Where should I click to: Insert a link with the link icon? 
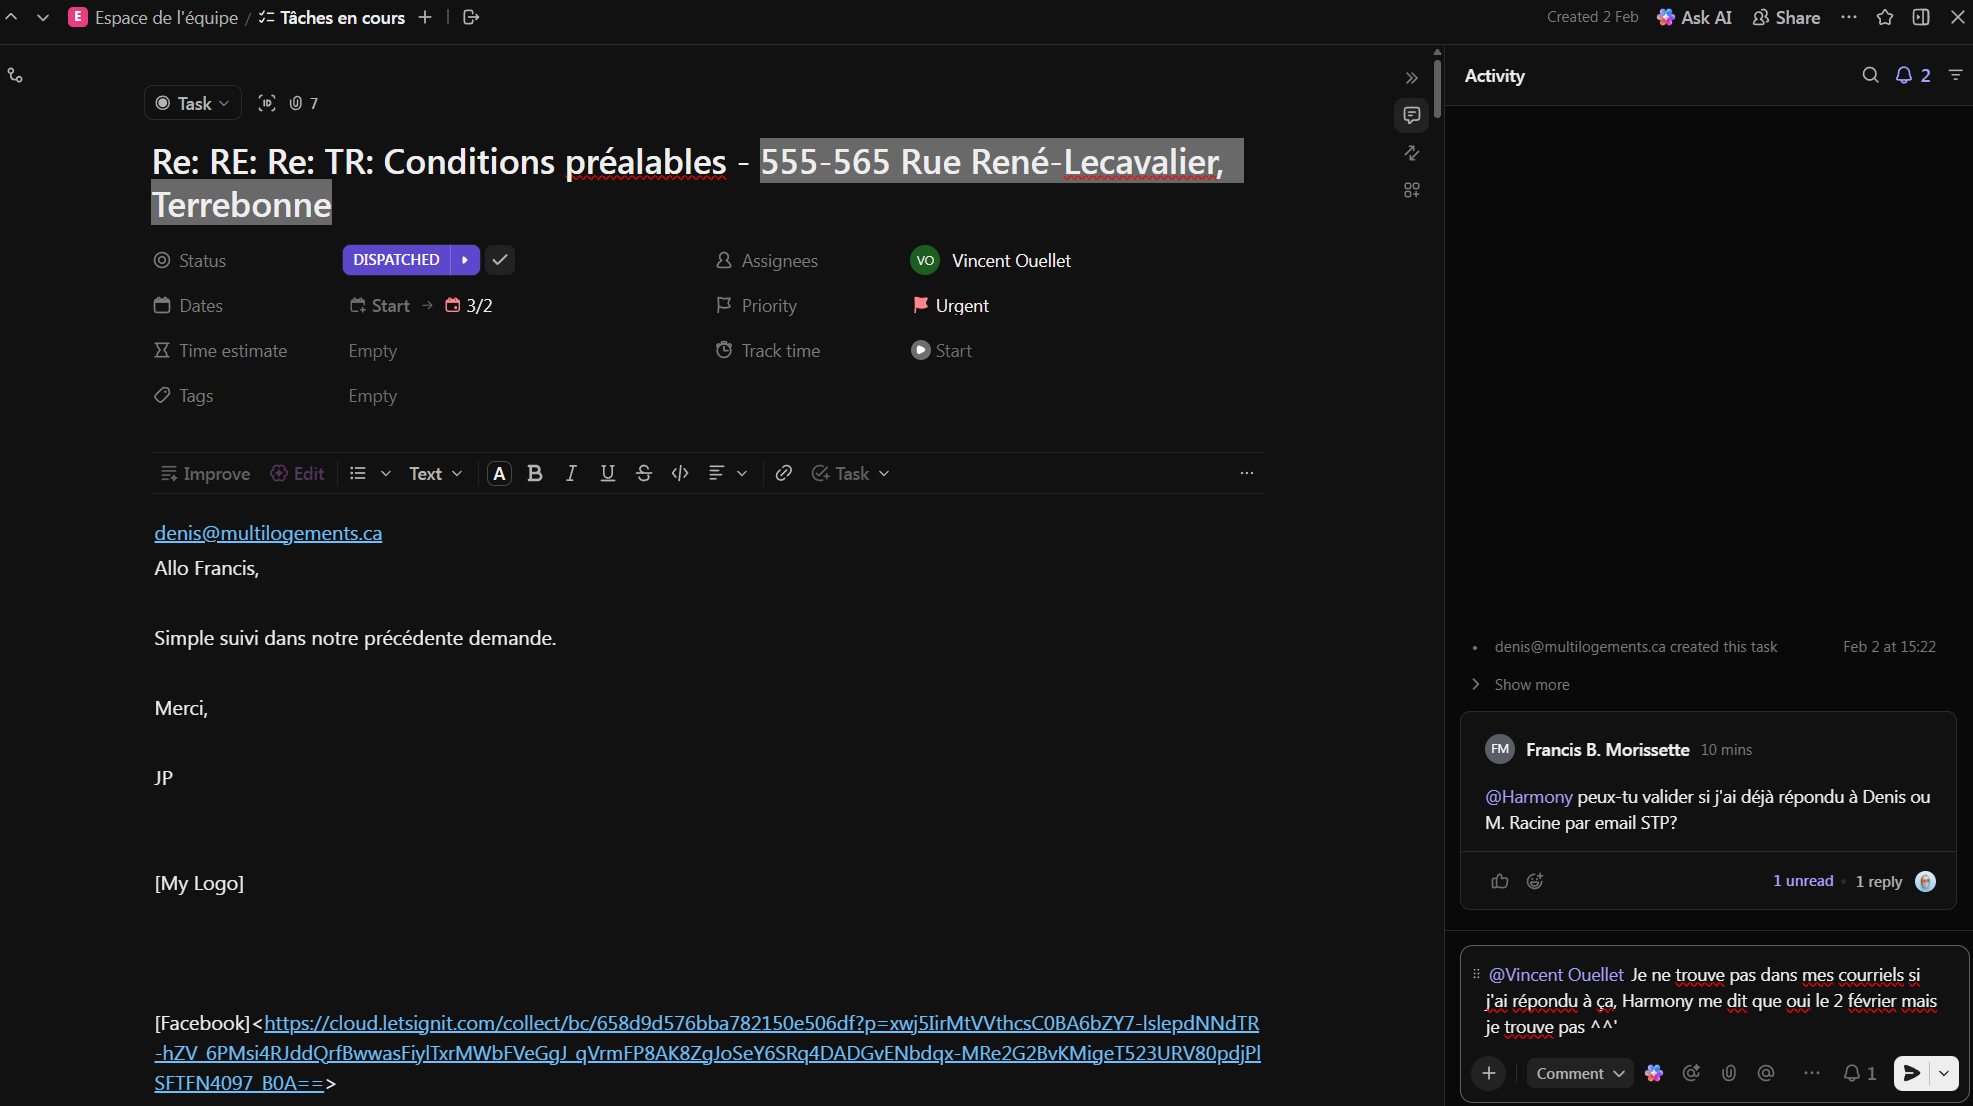pyautogui.click(x=784, y=473)
